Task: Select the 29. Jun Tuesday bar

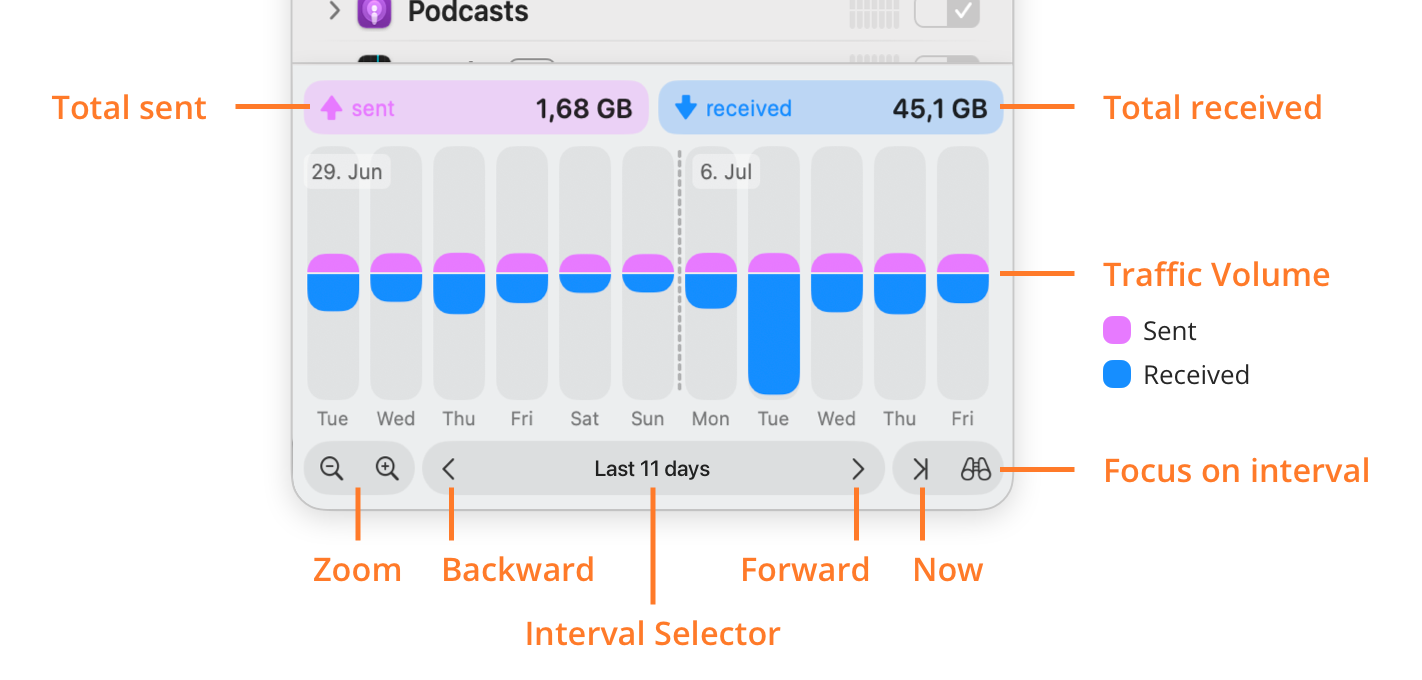Action: [333, 273]
